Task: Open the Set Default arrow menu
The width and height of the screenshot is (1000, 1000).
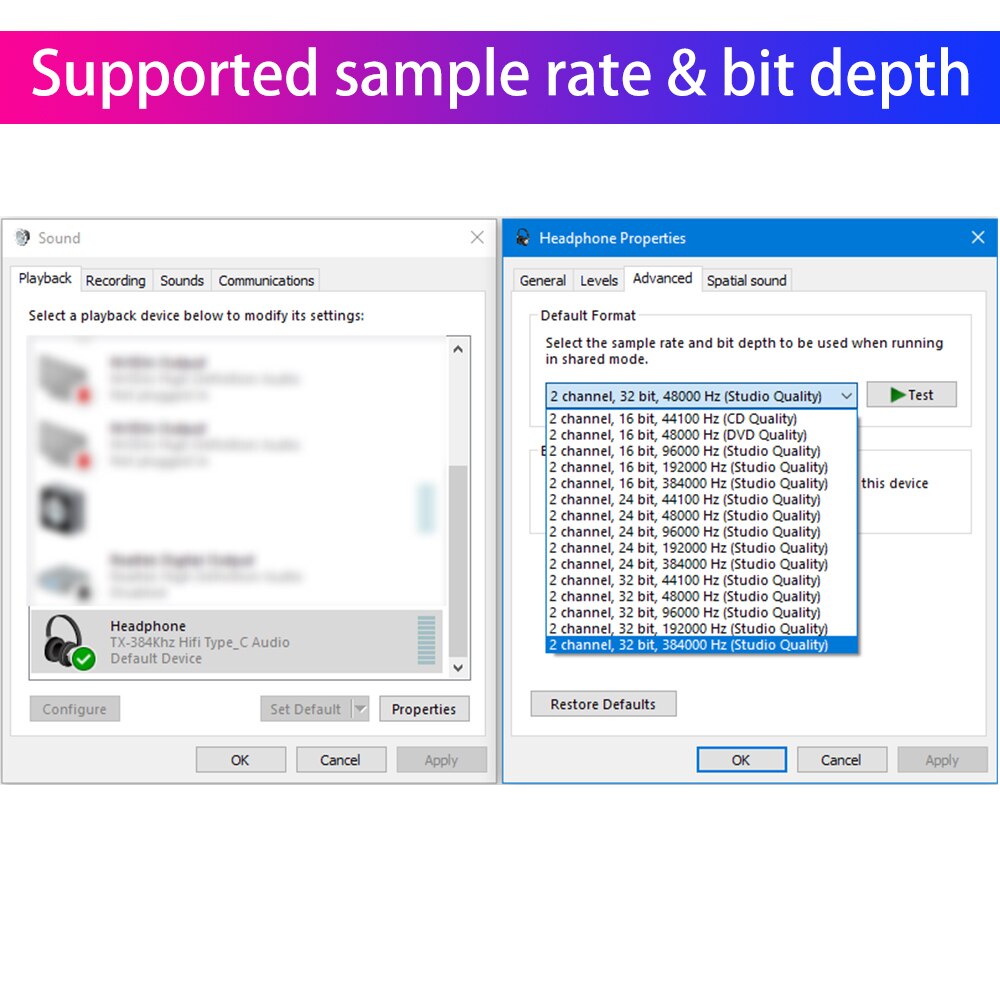Action: pos(360,709)
